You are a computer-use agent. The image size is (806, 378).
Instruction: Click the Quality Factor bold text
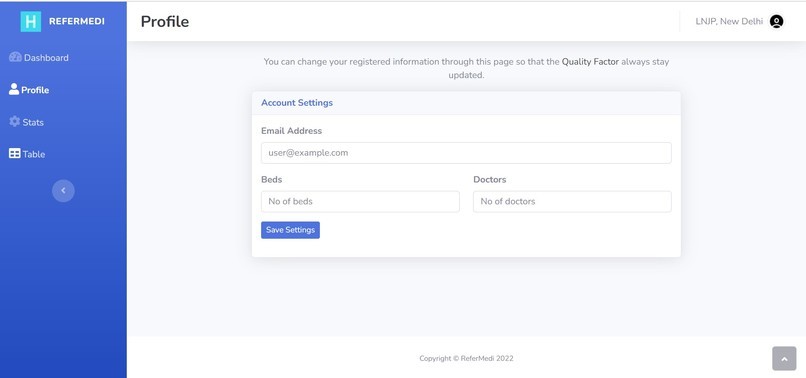pos(590,62)
